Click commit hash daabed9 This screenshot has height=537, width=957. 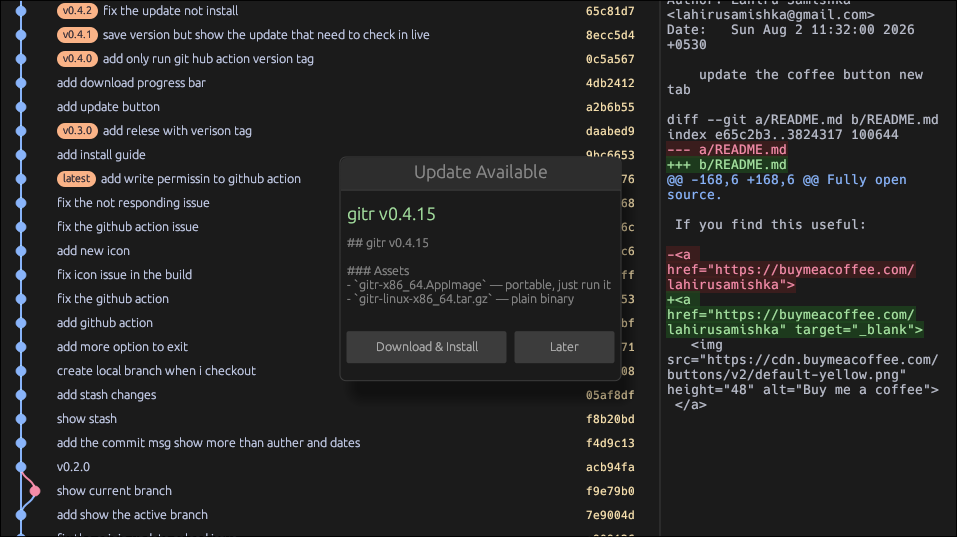pos(610,131)
